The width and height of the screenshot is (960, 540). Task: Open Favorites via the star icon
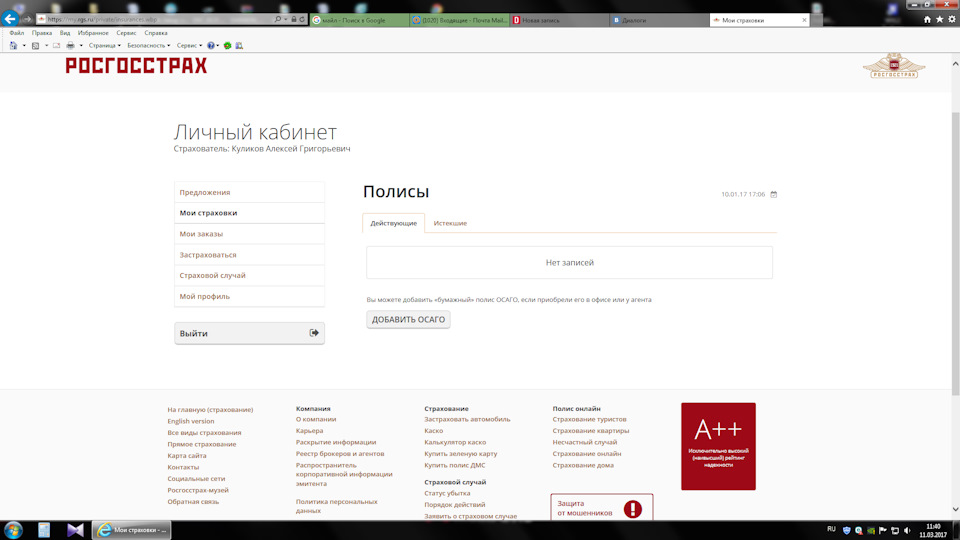tap(939, 20)
